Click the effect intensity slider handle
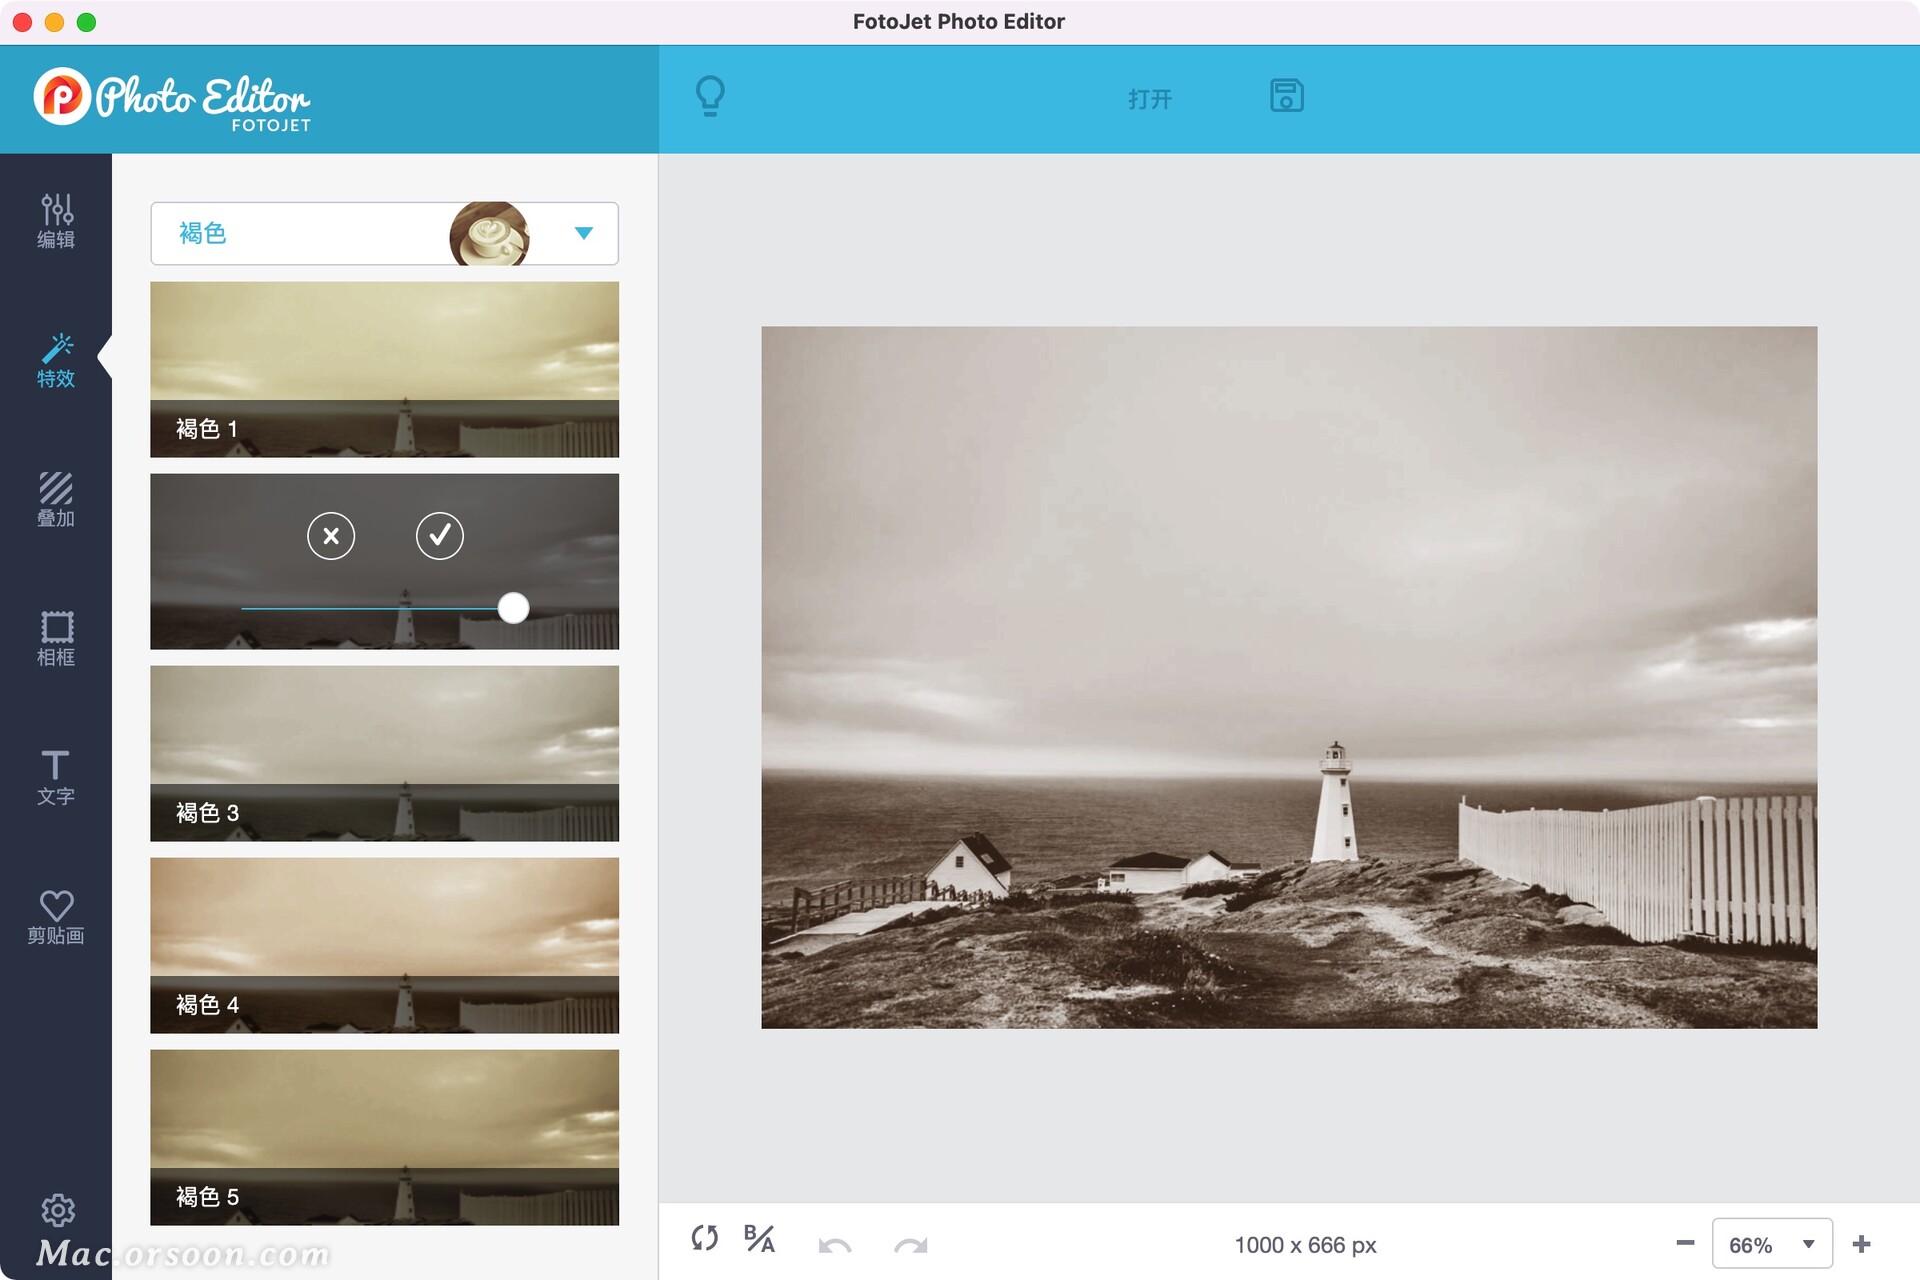This screenshot has width=1920, height=1280. pyautogui.click(x=513, y=608)
